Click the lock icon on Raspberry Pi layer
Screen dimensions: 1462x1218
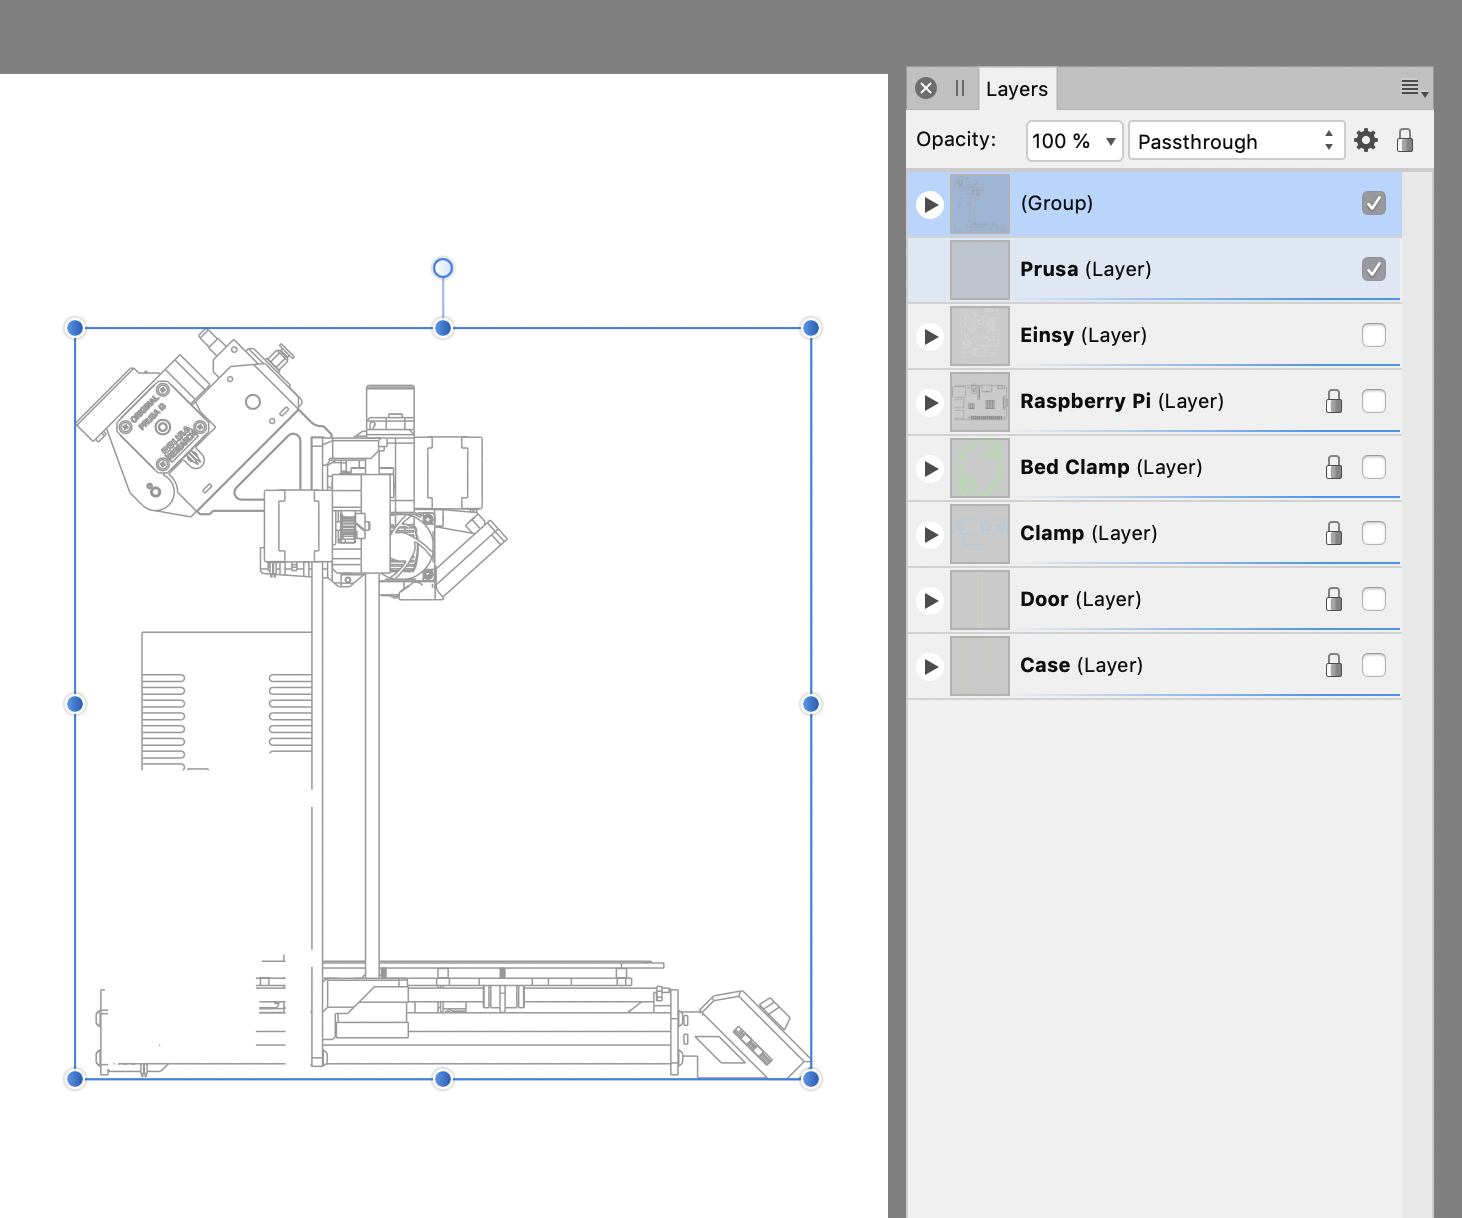(x=1334, y=402)
